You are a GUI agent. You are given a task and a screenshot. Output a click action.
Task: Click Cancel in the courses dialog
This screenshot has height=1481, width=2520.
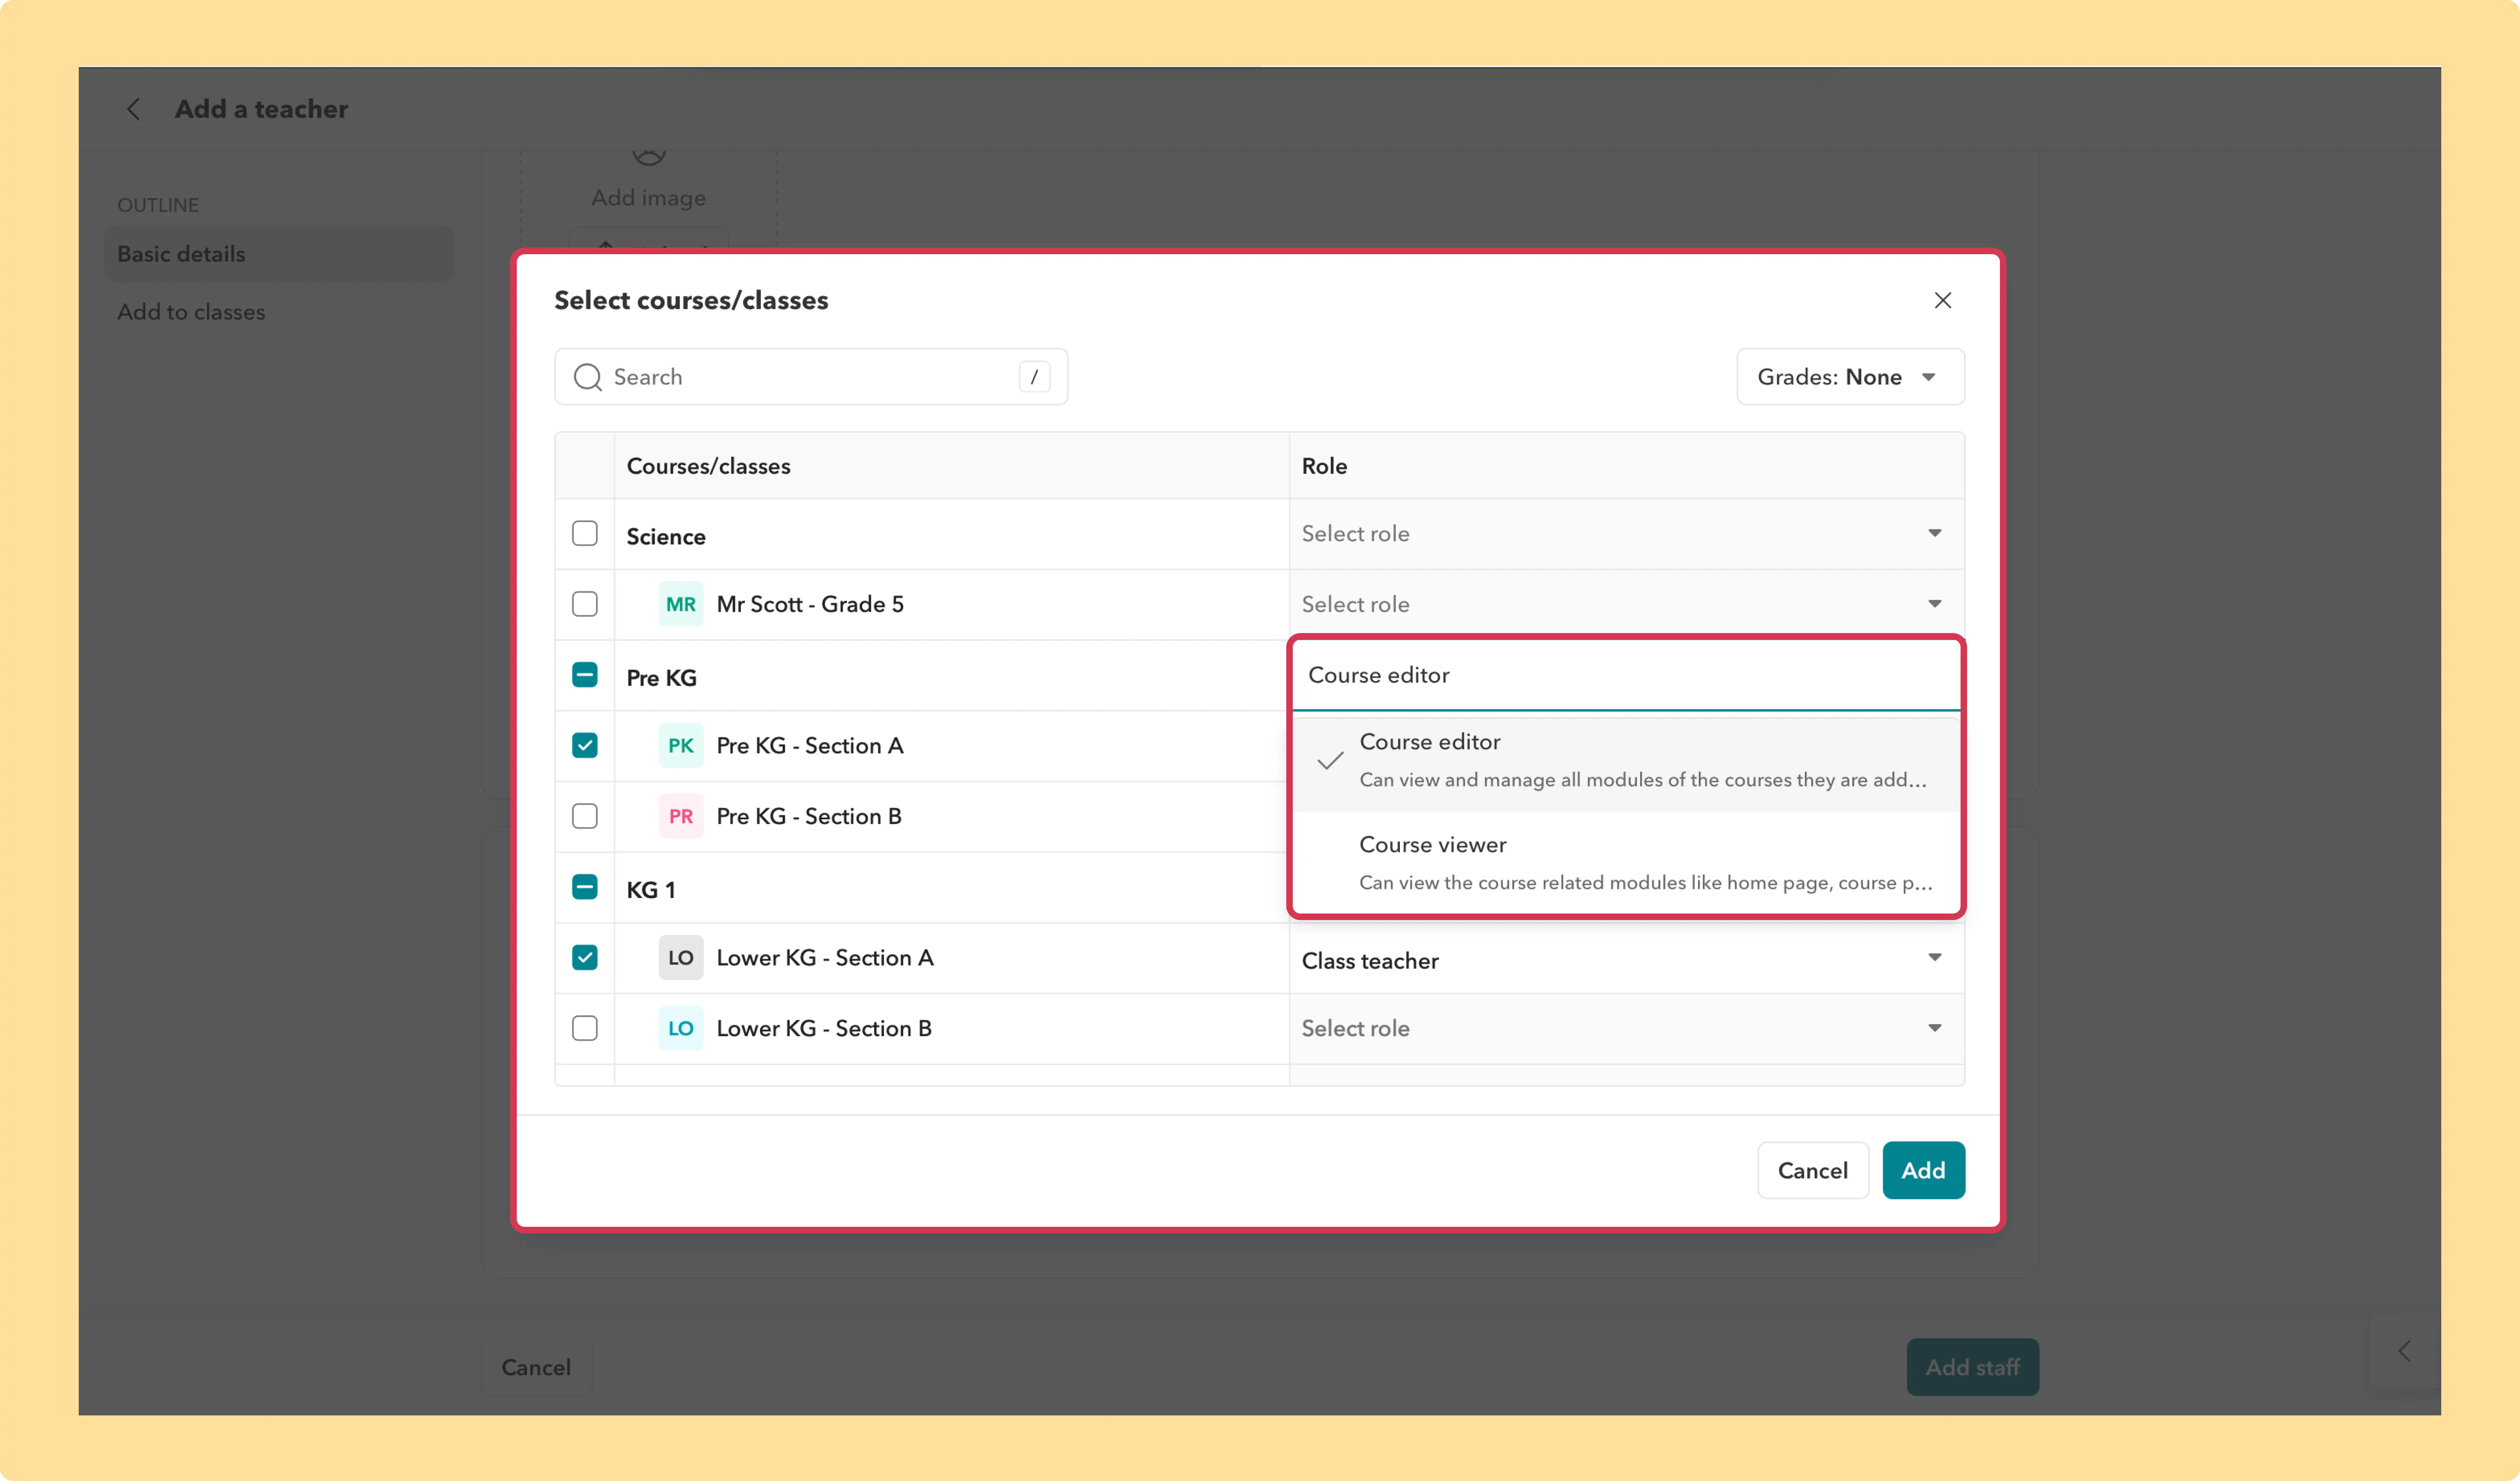pyautogui.click(x=1812, y=1170)
